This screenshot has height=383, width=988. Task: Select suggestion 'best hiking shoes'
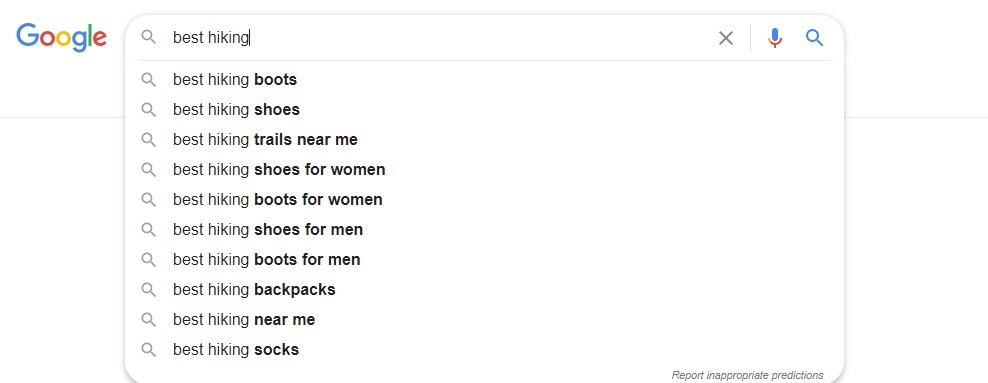[x=484, y=110]
